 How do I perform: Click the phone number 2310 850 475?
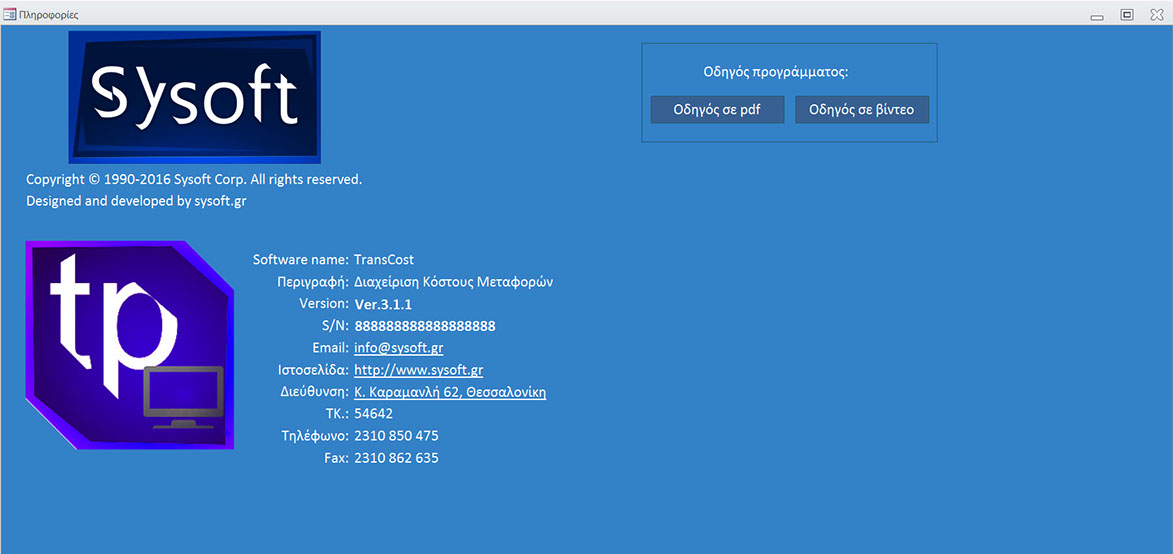click(x=396, y=436)
